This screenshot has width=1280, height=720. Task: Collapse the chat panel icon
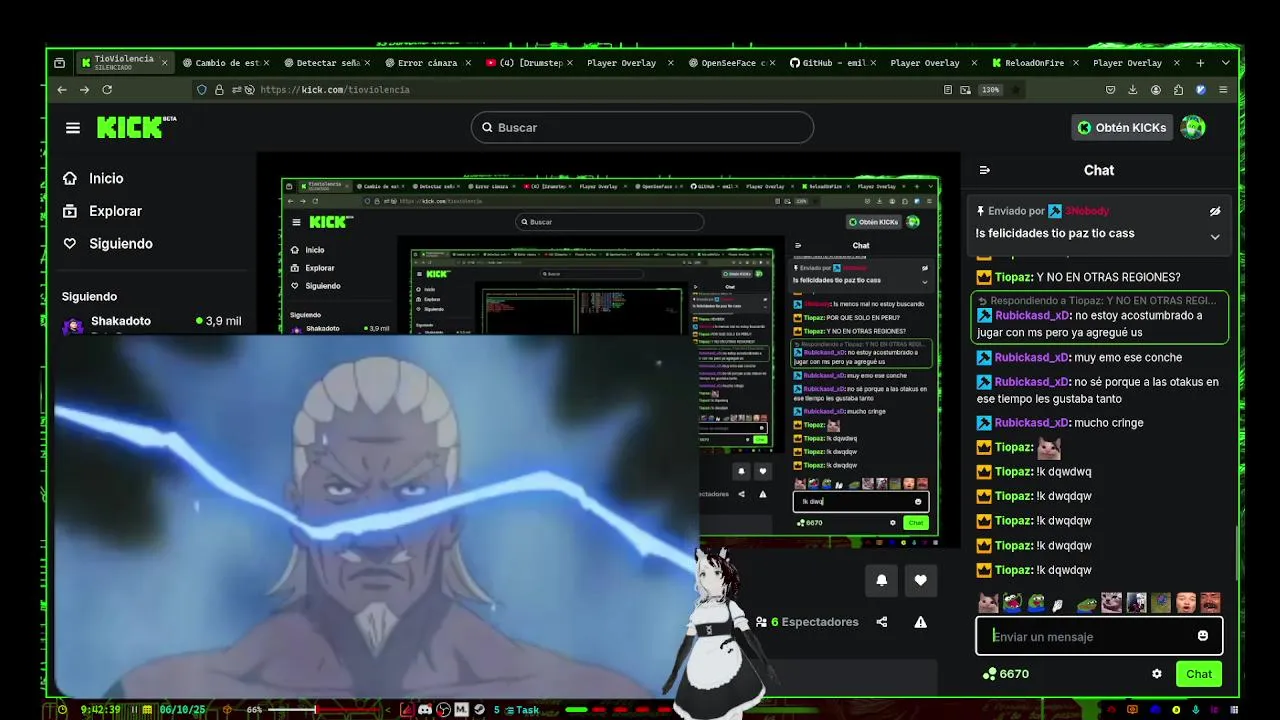984,170
